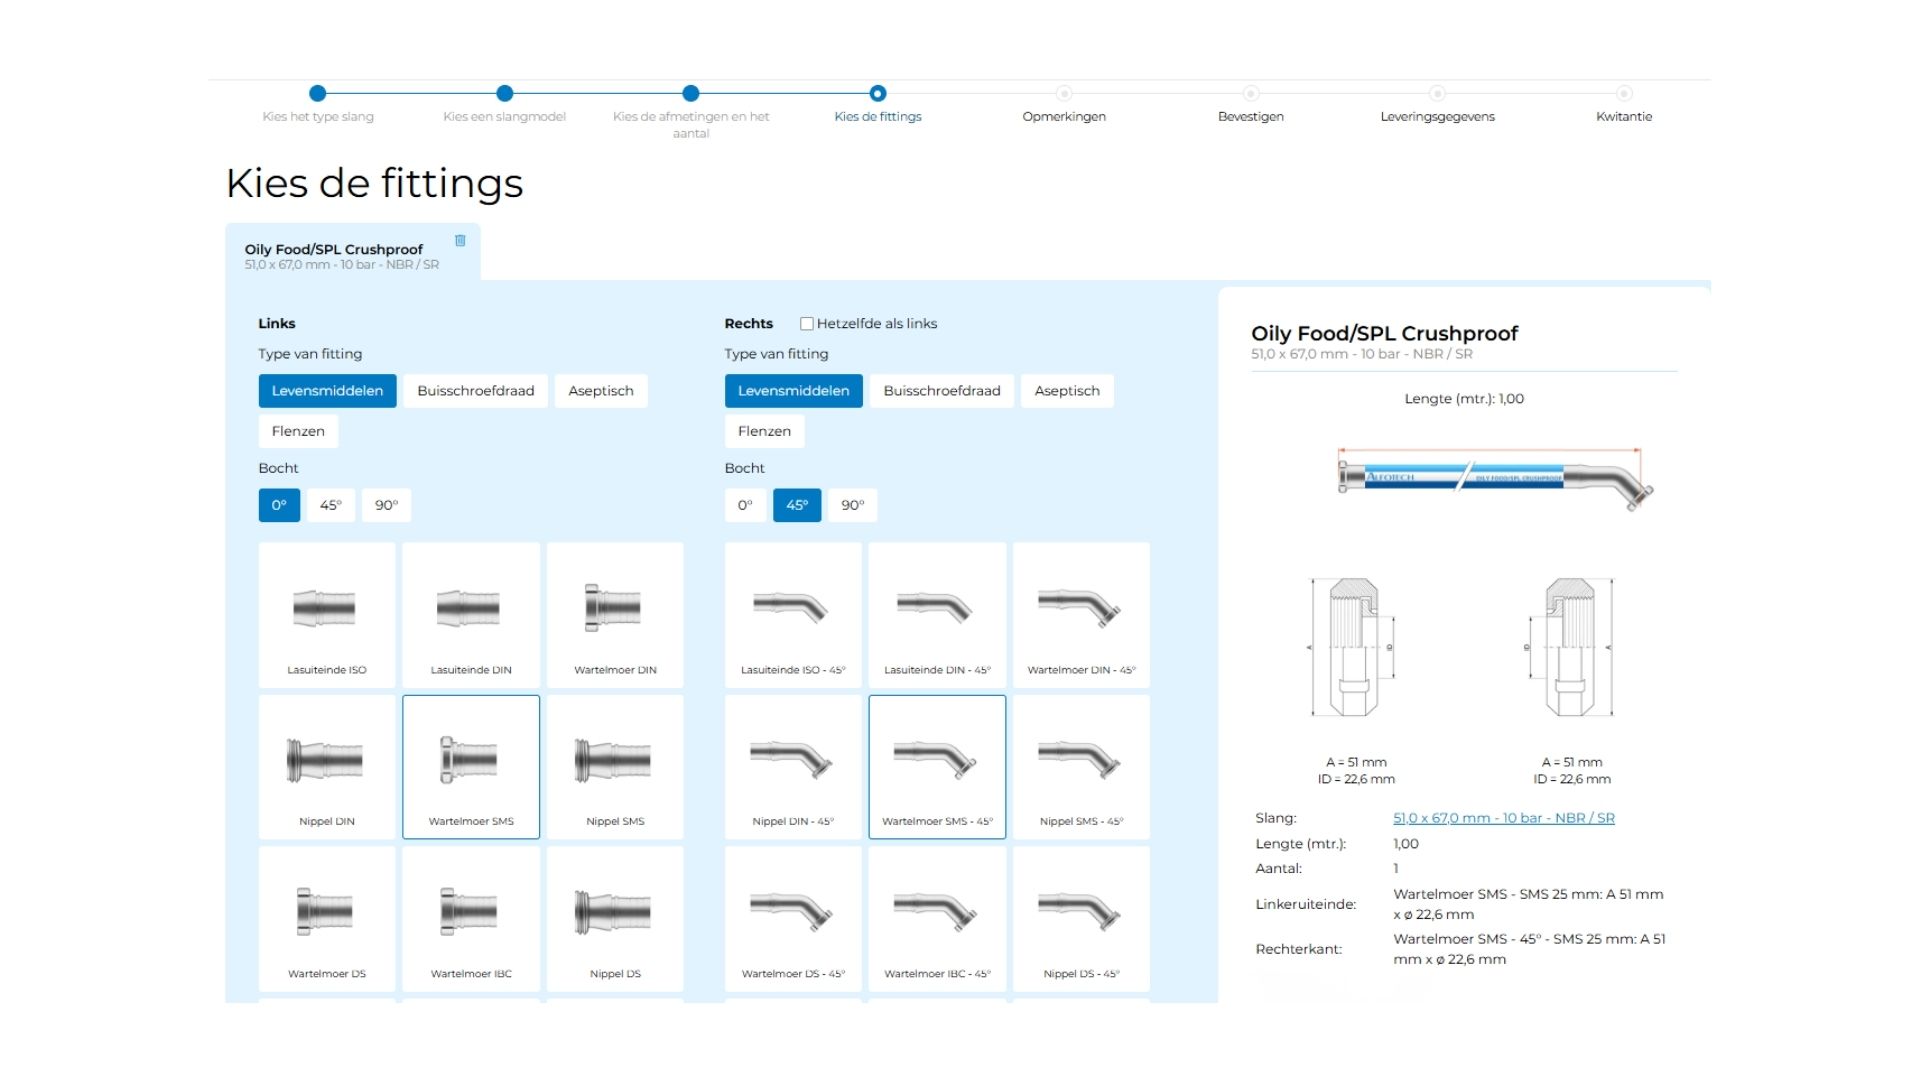The image size is (1920, 1080).
Task: Choose Lasuiteinde DIN - 45° fitting
Action: tap(937, 615)
